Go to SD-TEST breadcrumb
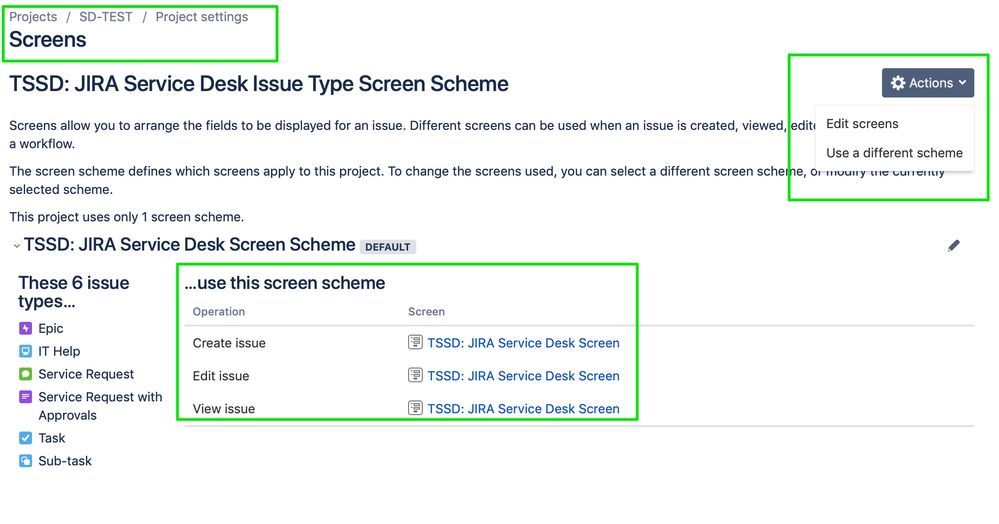 coord(106,17)
